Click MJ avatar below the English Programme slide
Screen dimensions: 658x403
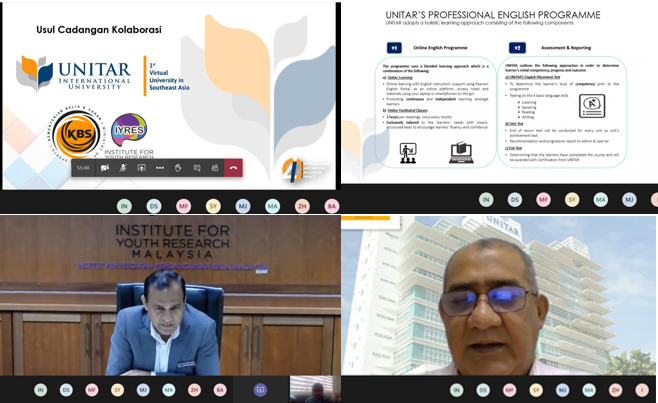pos(629,200)
